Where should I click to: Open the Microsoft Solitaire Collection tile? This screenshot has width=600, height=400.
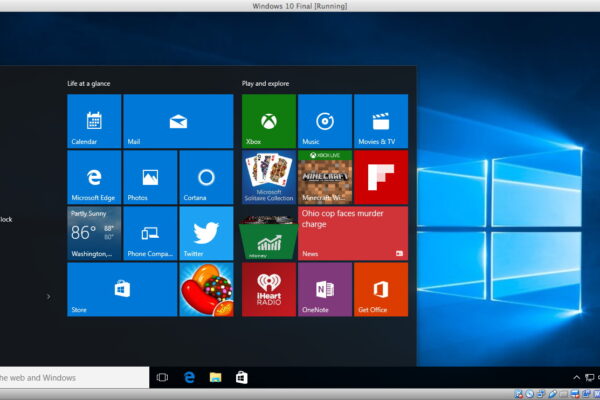pos(269,177)
